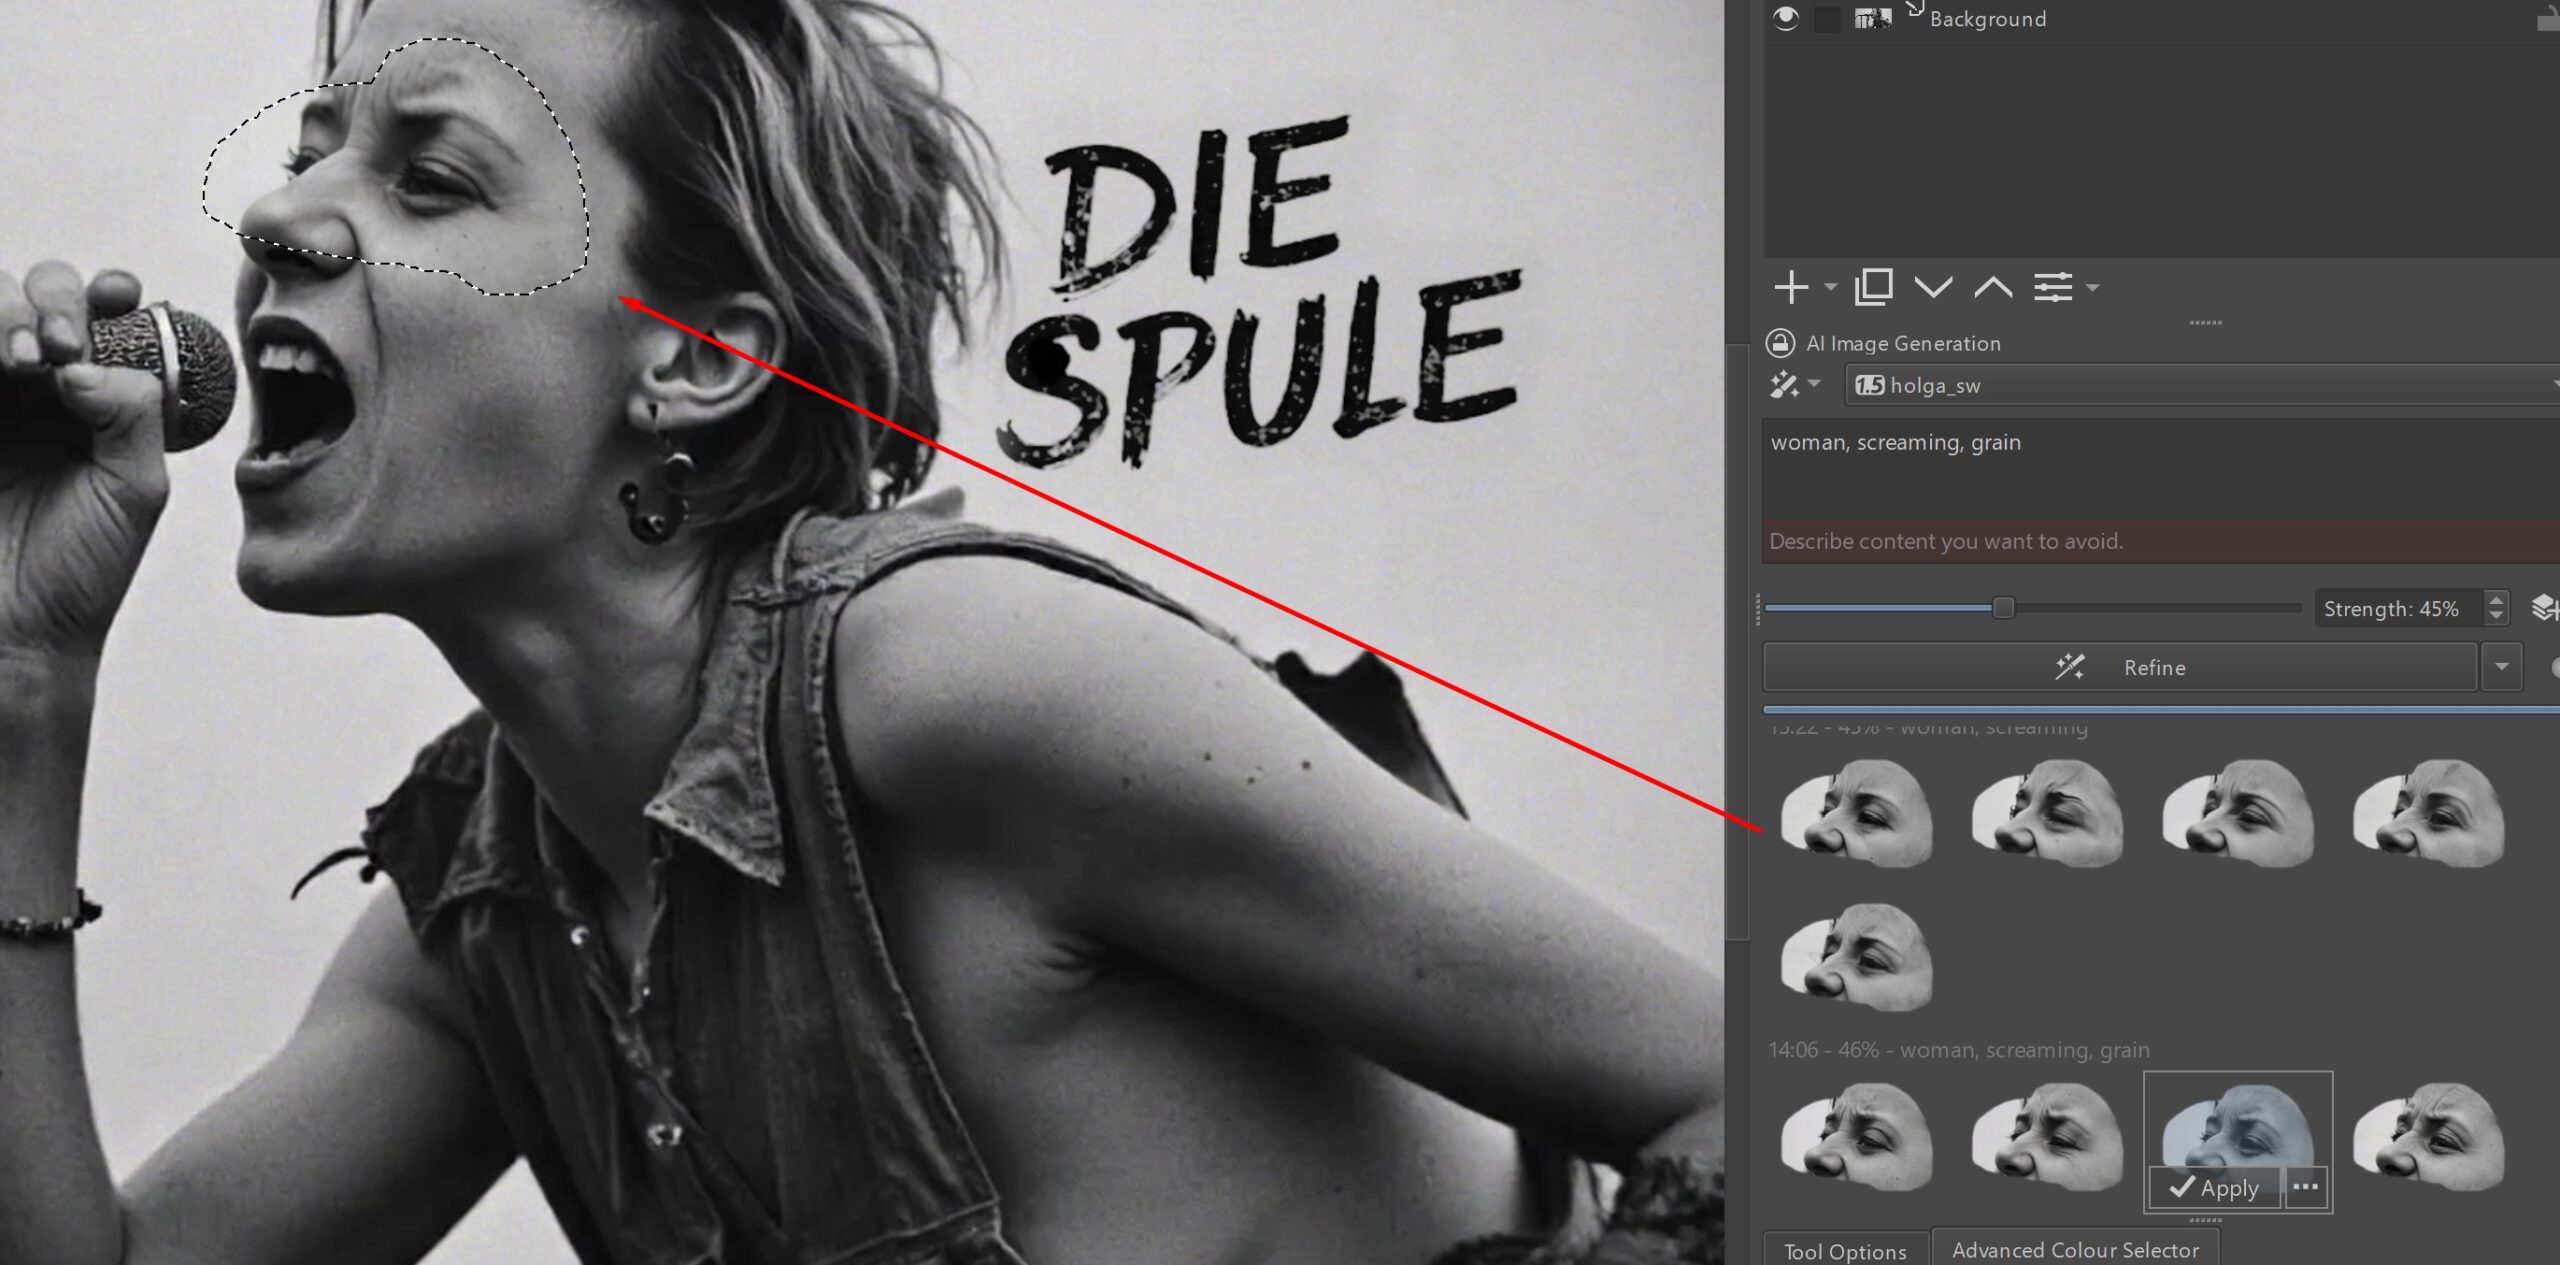Image resolution: width=2560 pixels, height=1265 pixels.
Task: Switch to the Advanced Colour Selector tab
Action: coord(2075,1250)
